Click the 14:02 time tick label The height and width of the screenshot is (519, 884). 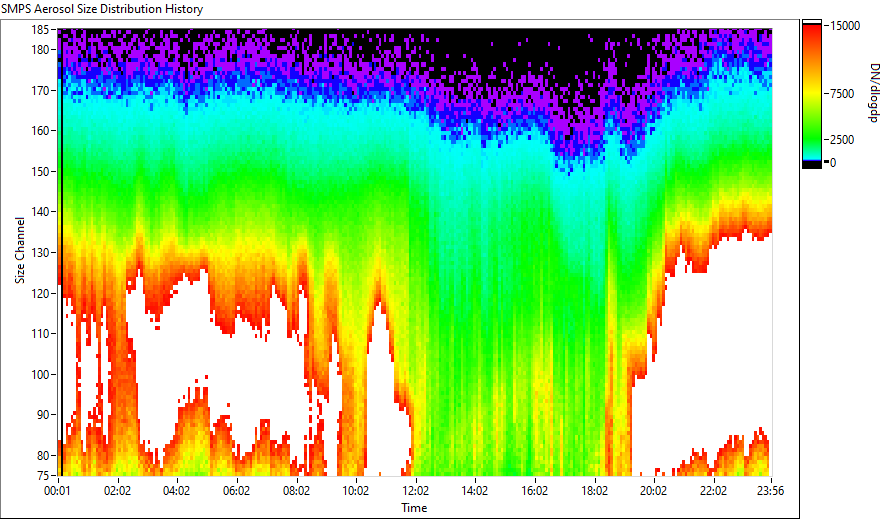point(475,491)
